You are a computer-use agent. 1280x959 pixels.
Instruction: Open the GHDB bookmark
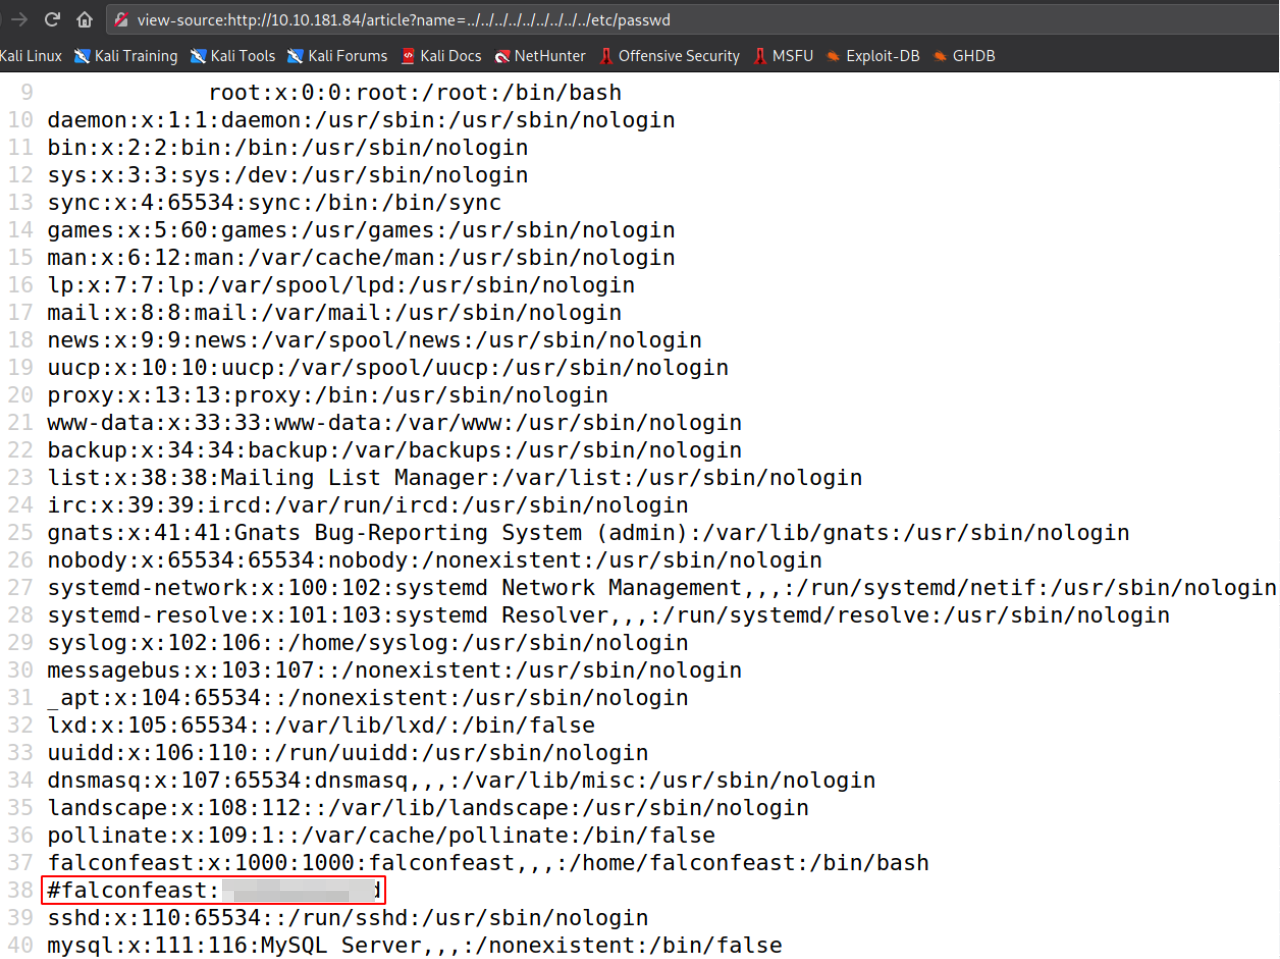[x=964, y=56]
